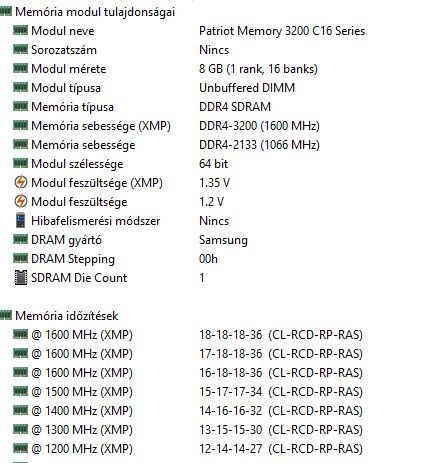Click the RAM icon on the 'Memória sebessége (XMP)' row
426x463 pixels.
tap(20, 125)
